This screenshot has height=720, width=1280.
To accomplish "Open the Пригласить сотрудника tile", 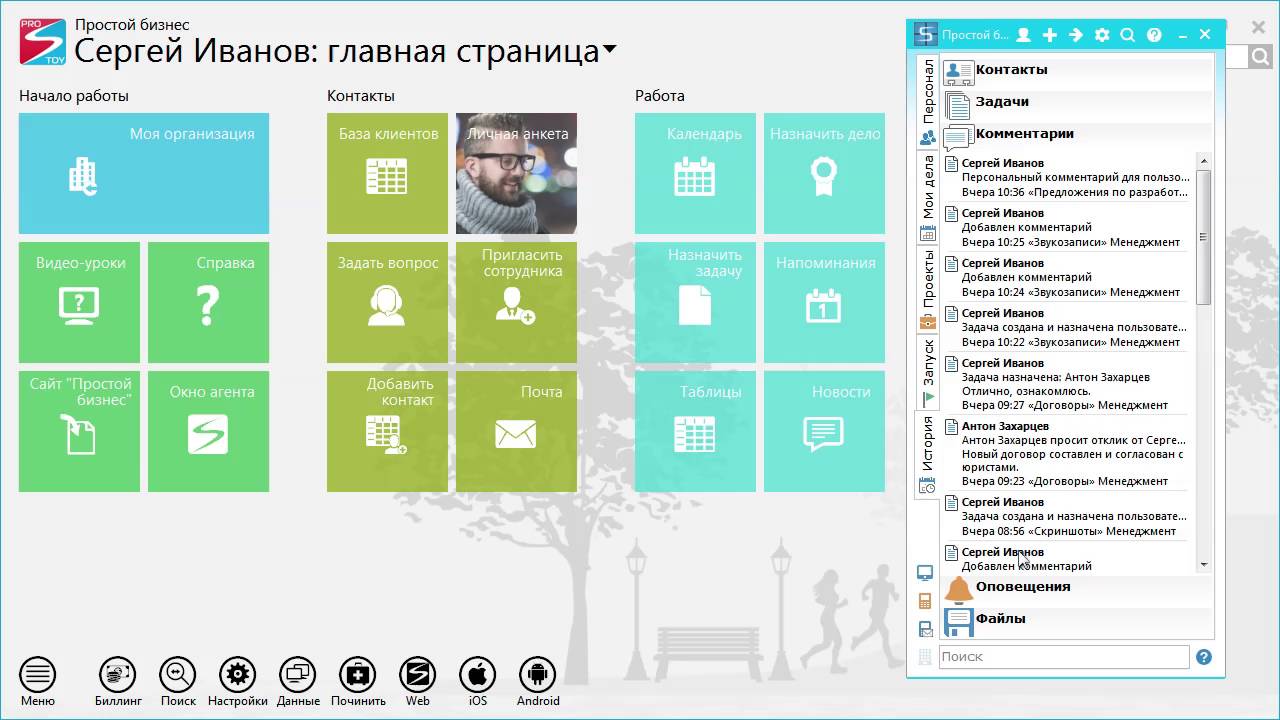I will [x=516, y=302].
